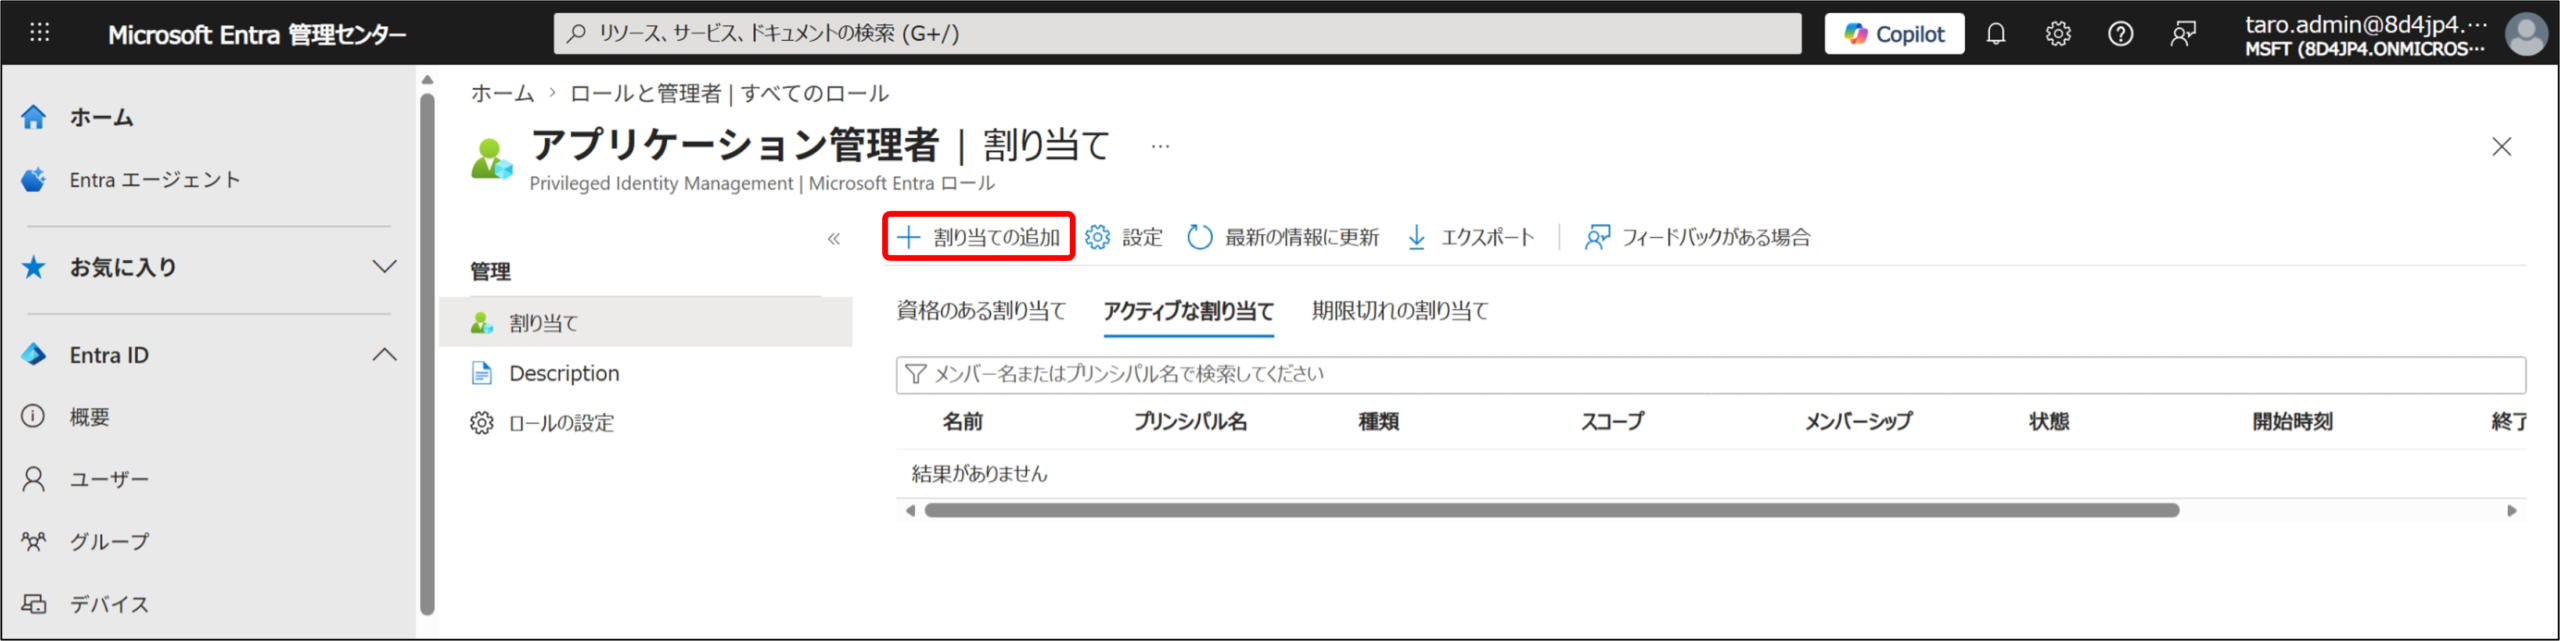Image resolution: width=2560 pixels, height=641 pixels.
Task: Click the header feedback person icon
Action: pos(2182,34)
